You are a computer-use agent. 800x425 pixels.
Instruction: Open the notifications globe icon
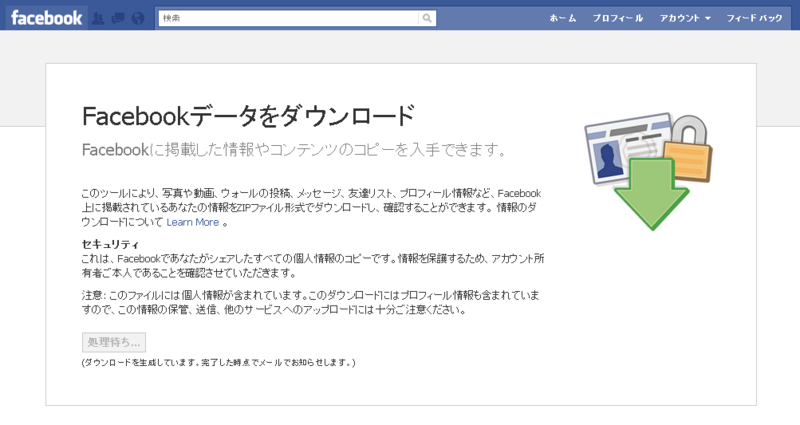[x=138, y=19]
